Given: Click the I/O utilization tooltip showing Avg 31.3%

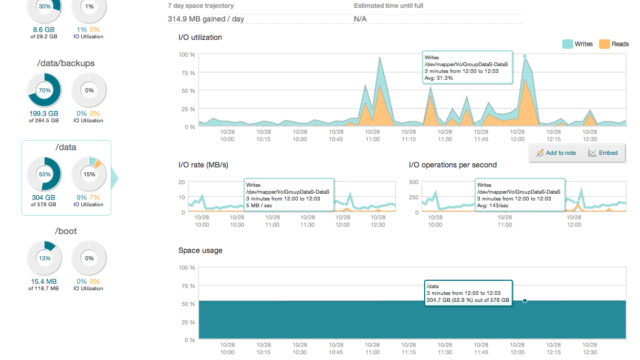Looking at the screenshot, I should tap(467, 67).
